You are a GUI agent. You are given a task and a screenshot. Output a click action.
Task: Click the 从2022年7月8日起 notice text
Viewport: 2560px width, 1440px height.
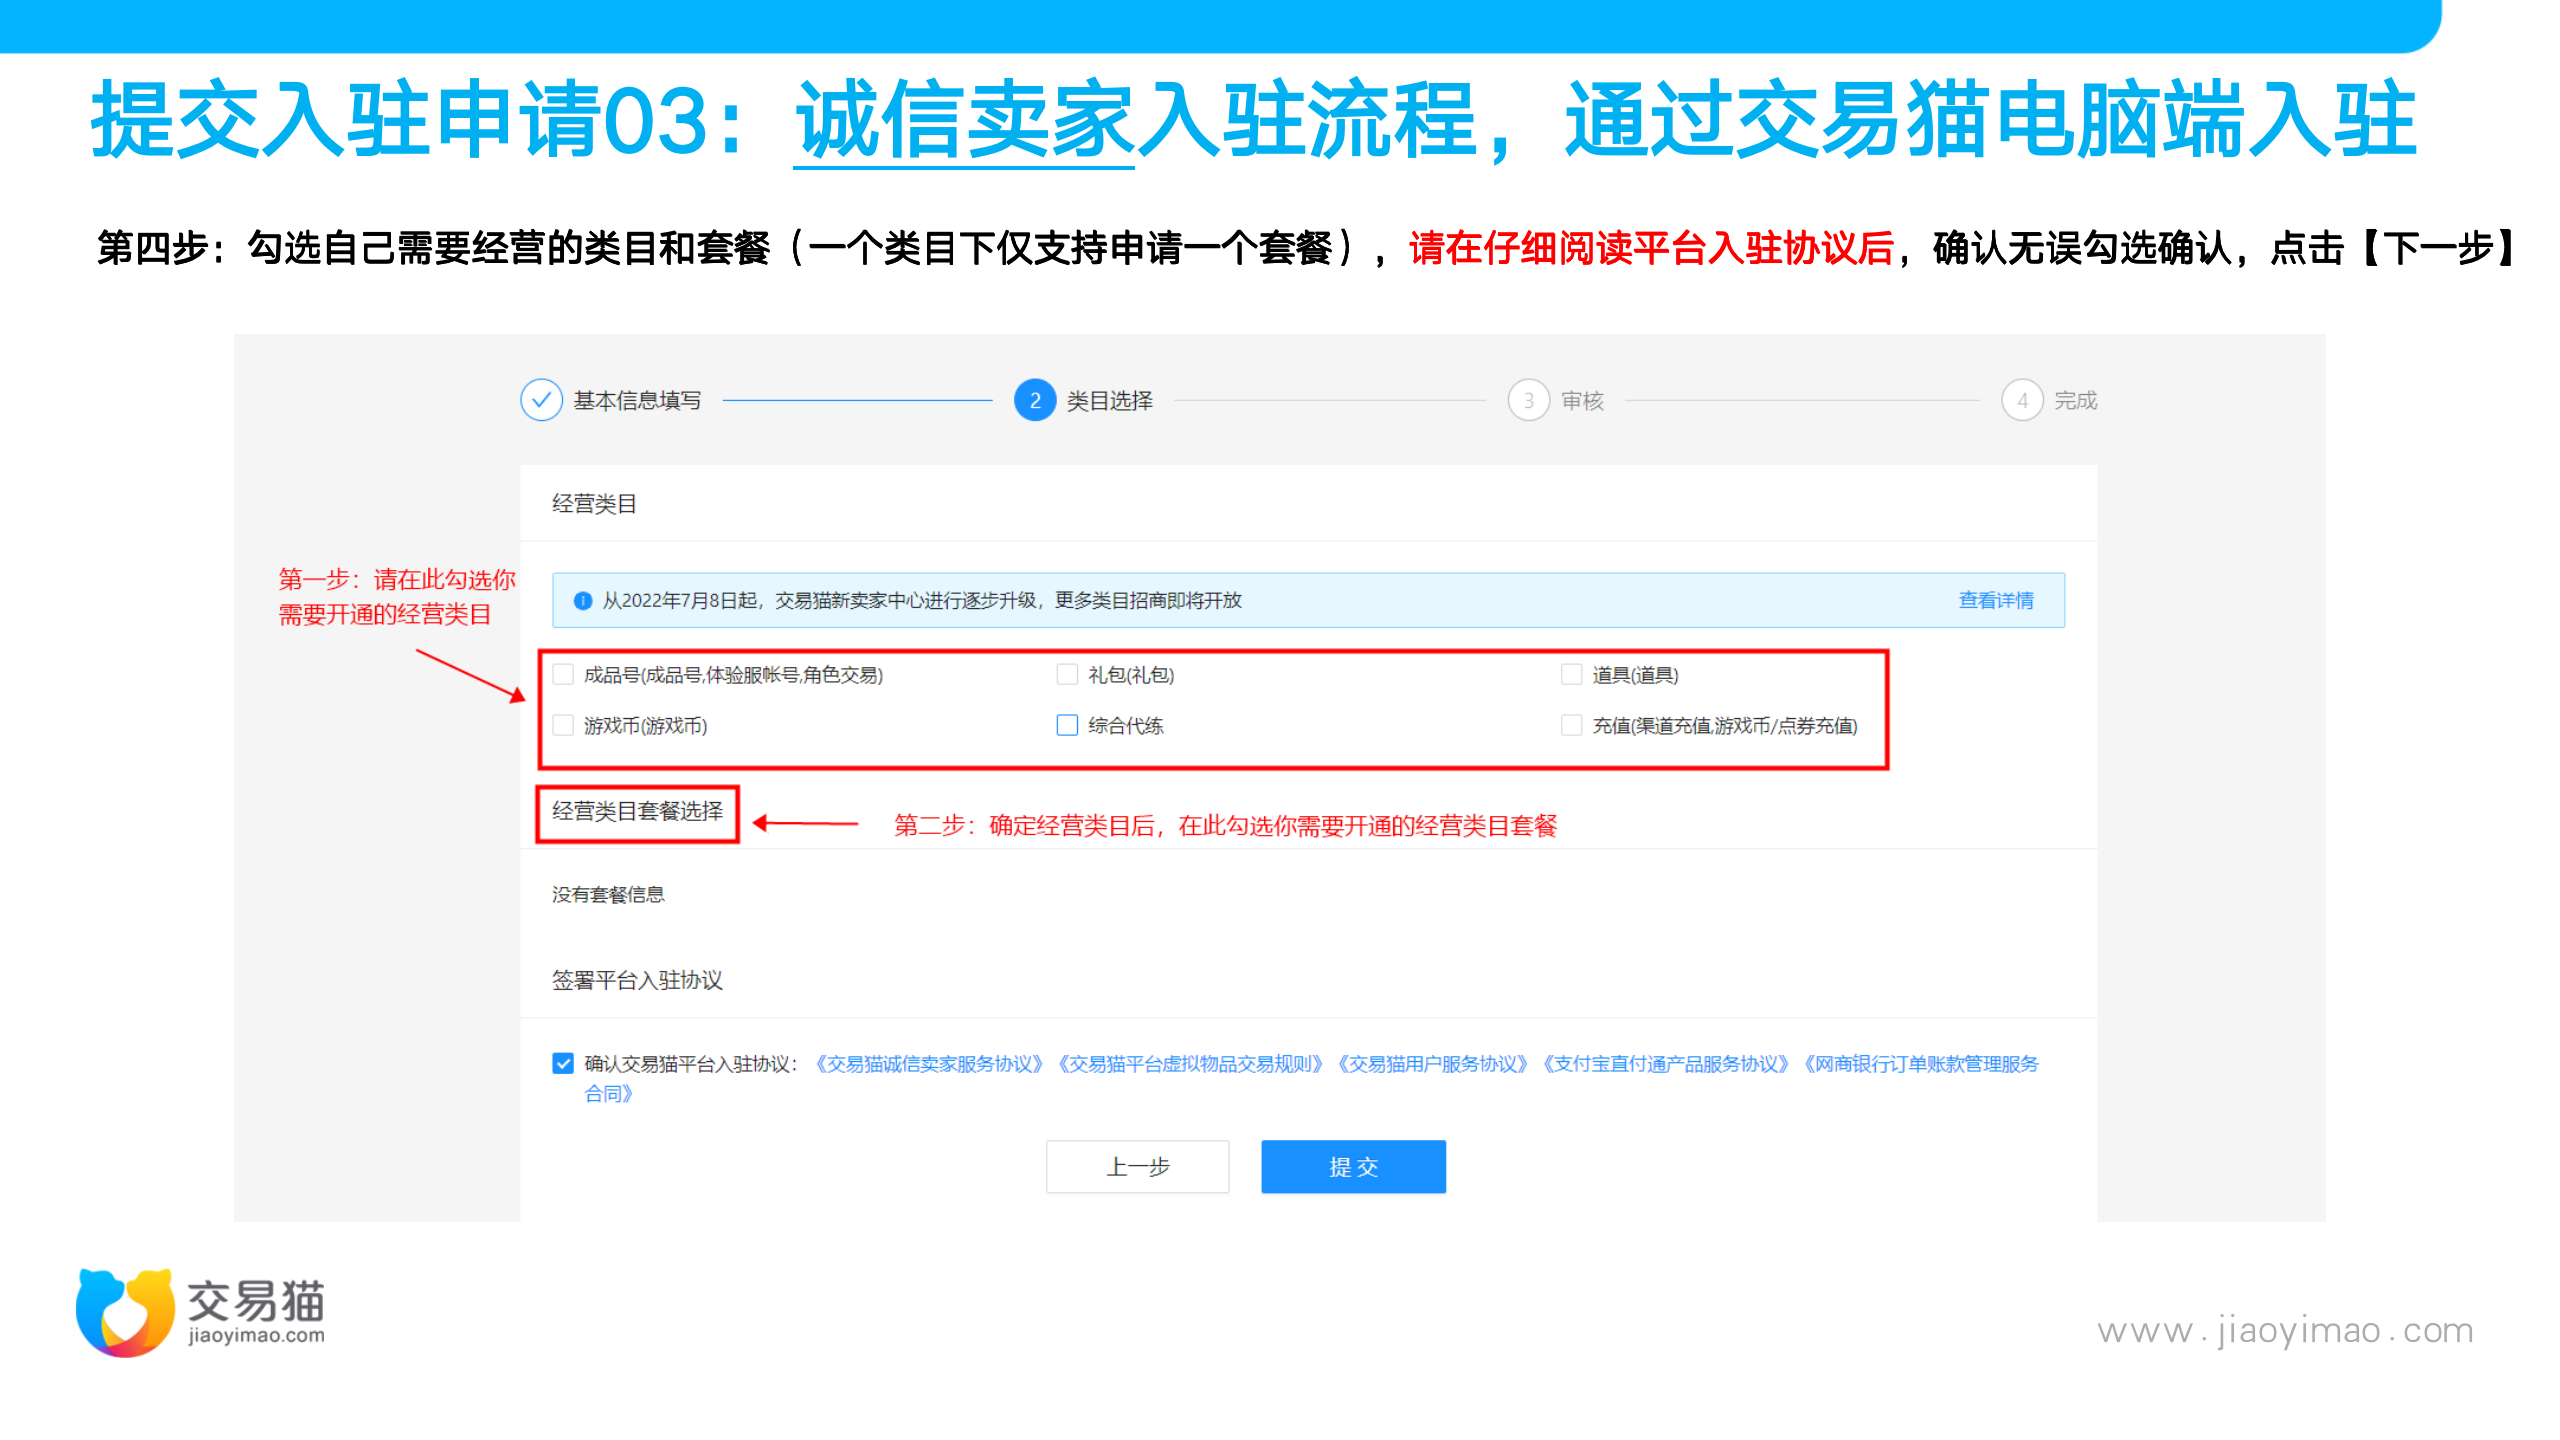[921, 600]
